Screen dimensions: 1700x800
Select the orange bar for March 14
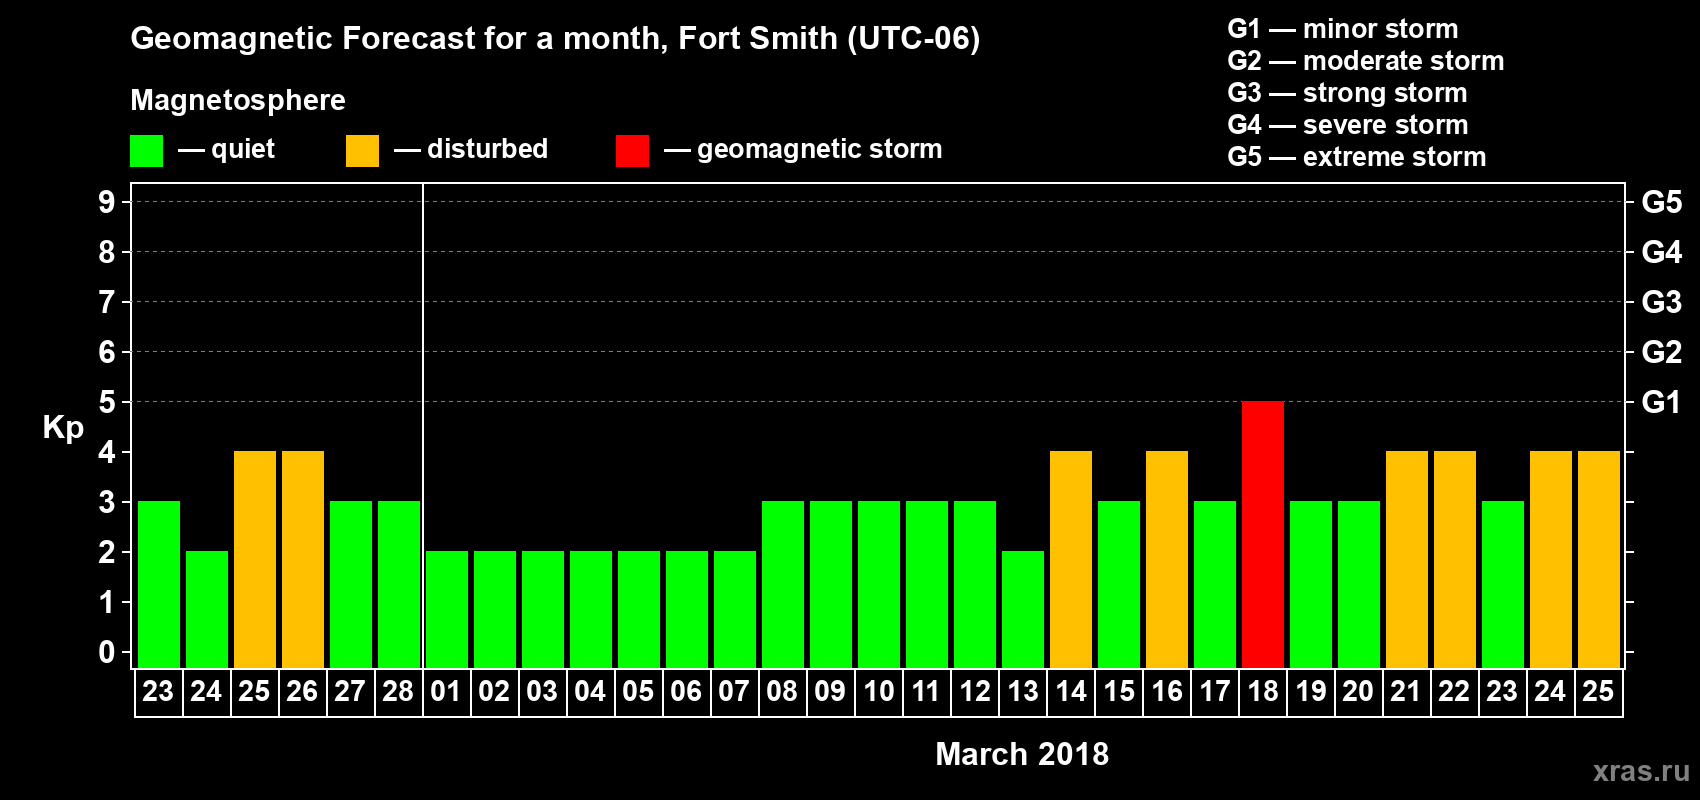[1071, 559]
